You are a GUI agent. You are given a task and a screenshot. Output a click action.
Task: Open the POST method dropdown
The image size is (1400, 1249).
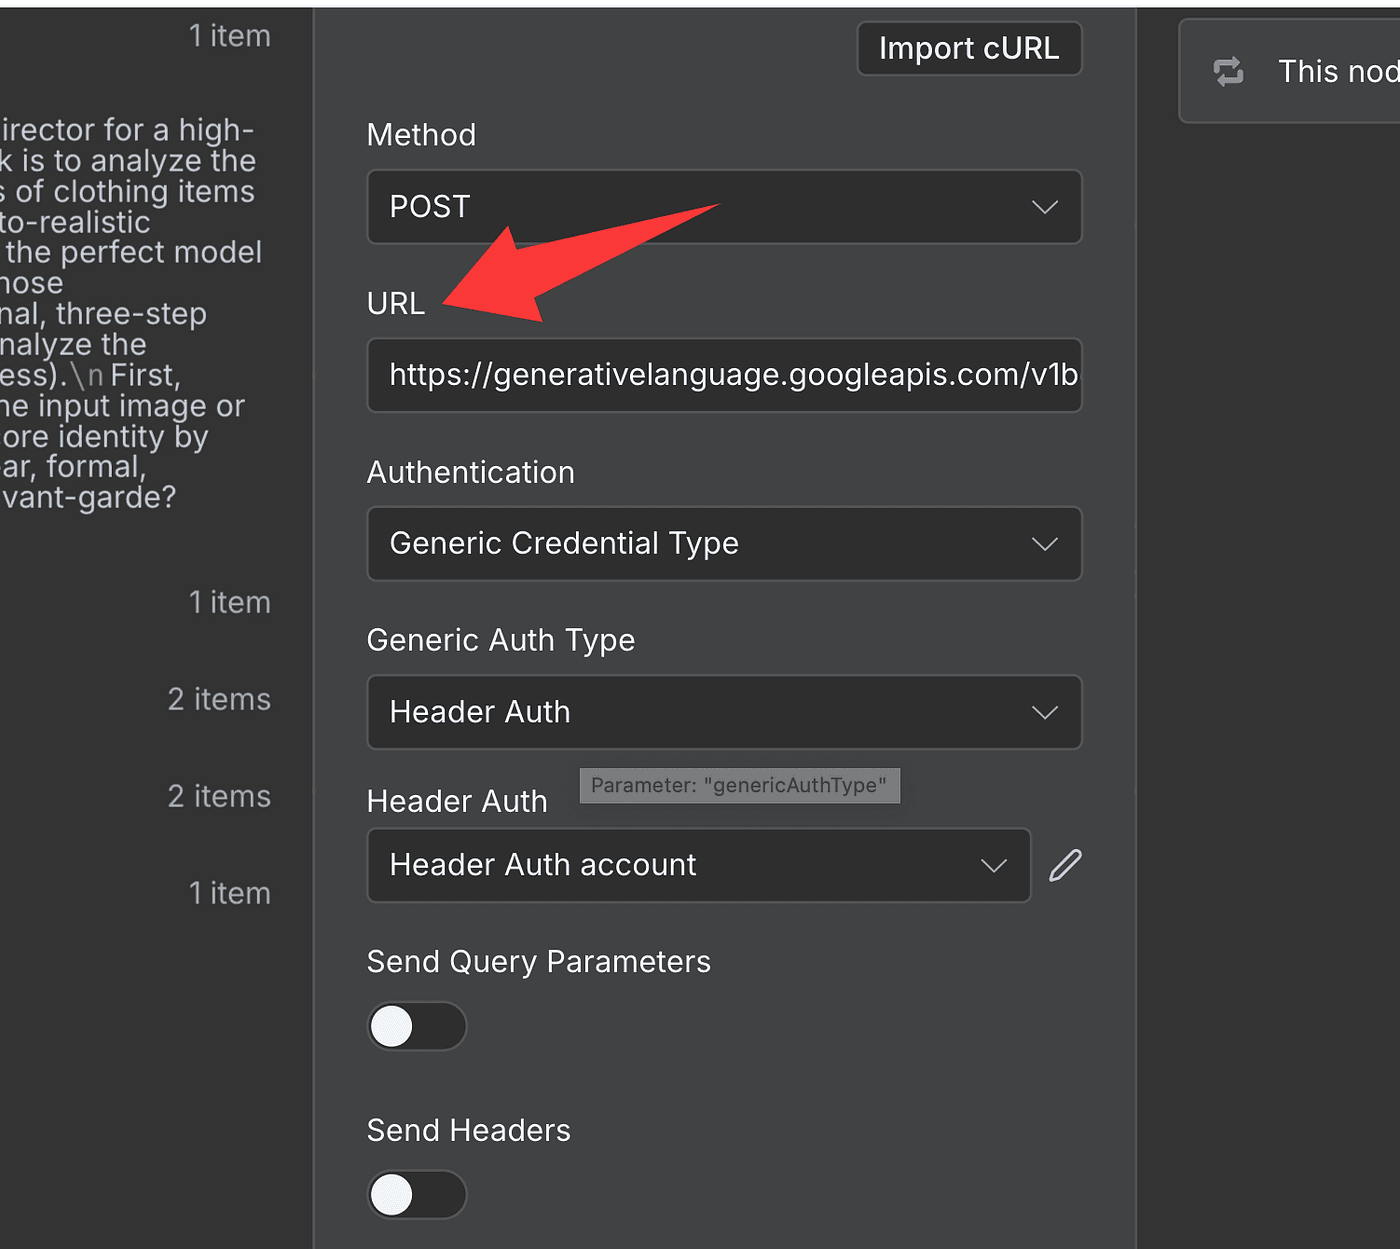723,207
